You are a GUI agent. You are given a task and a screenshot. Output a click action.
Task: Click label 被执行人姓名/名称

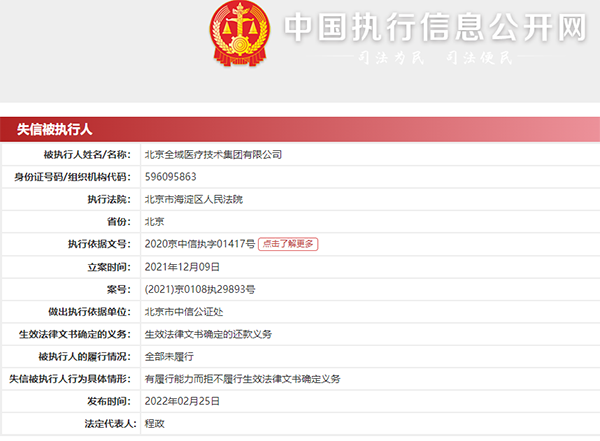[87, 155]
